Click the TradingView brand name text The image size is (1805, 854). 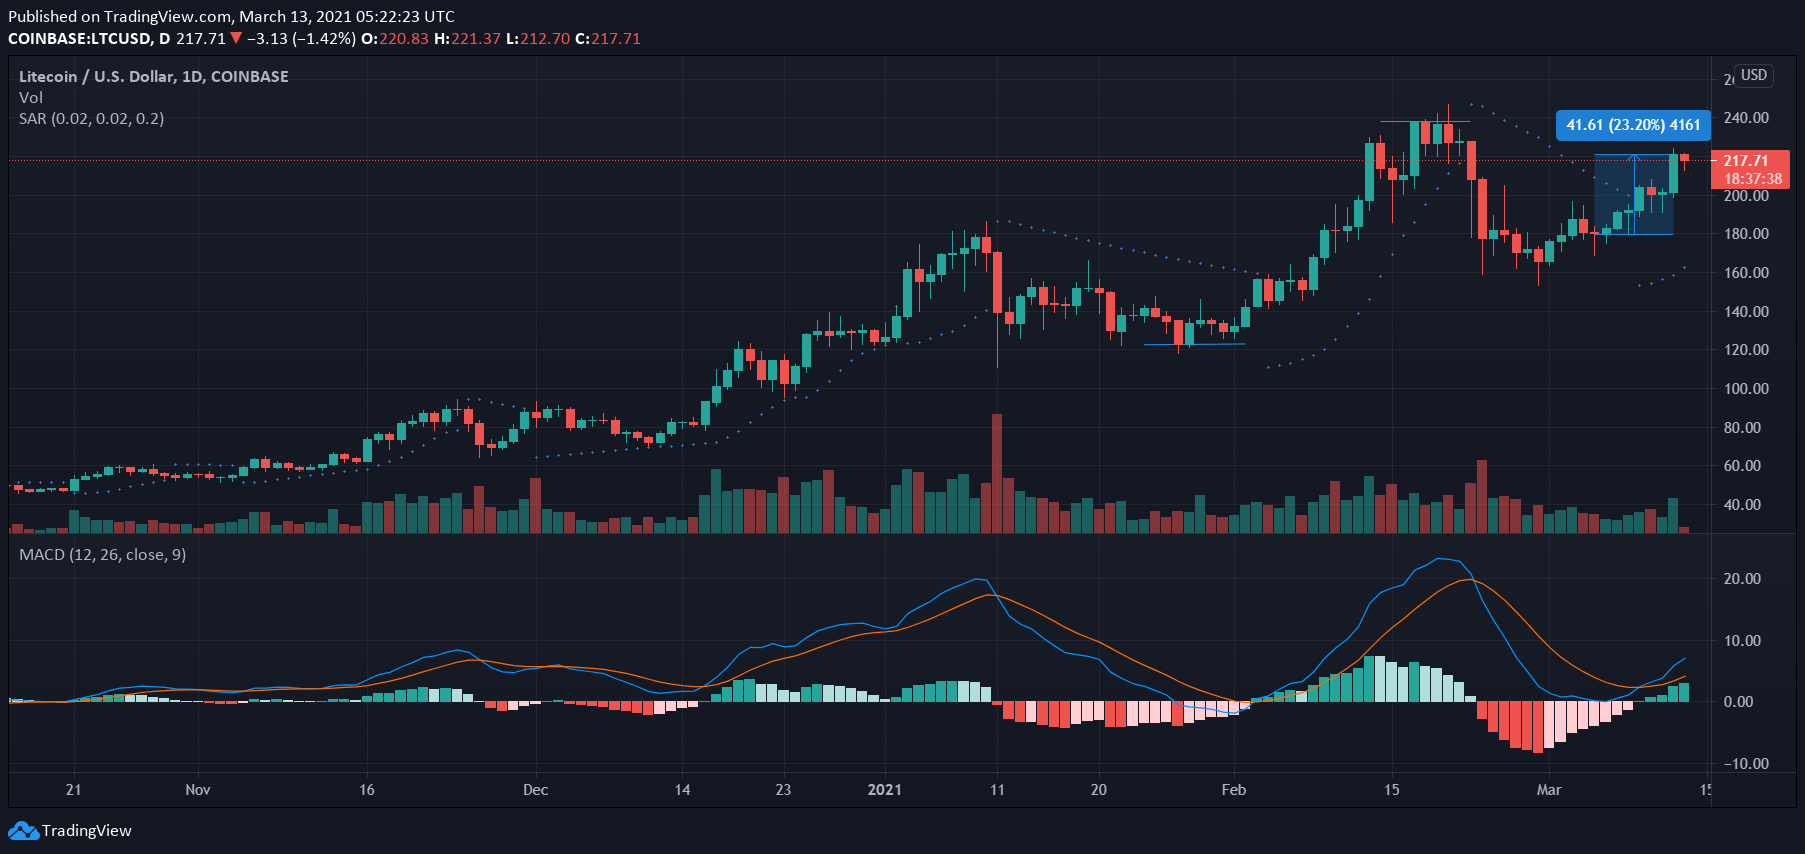[x=86, y=831]
